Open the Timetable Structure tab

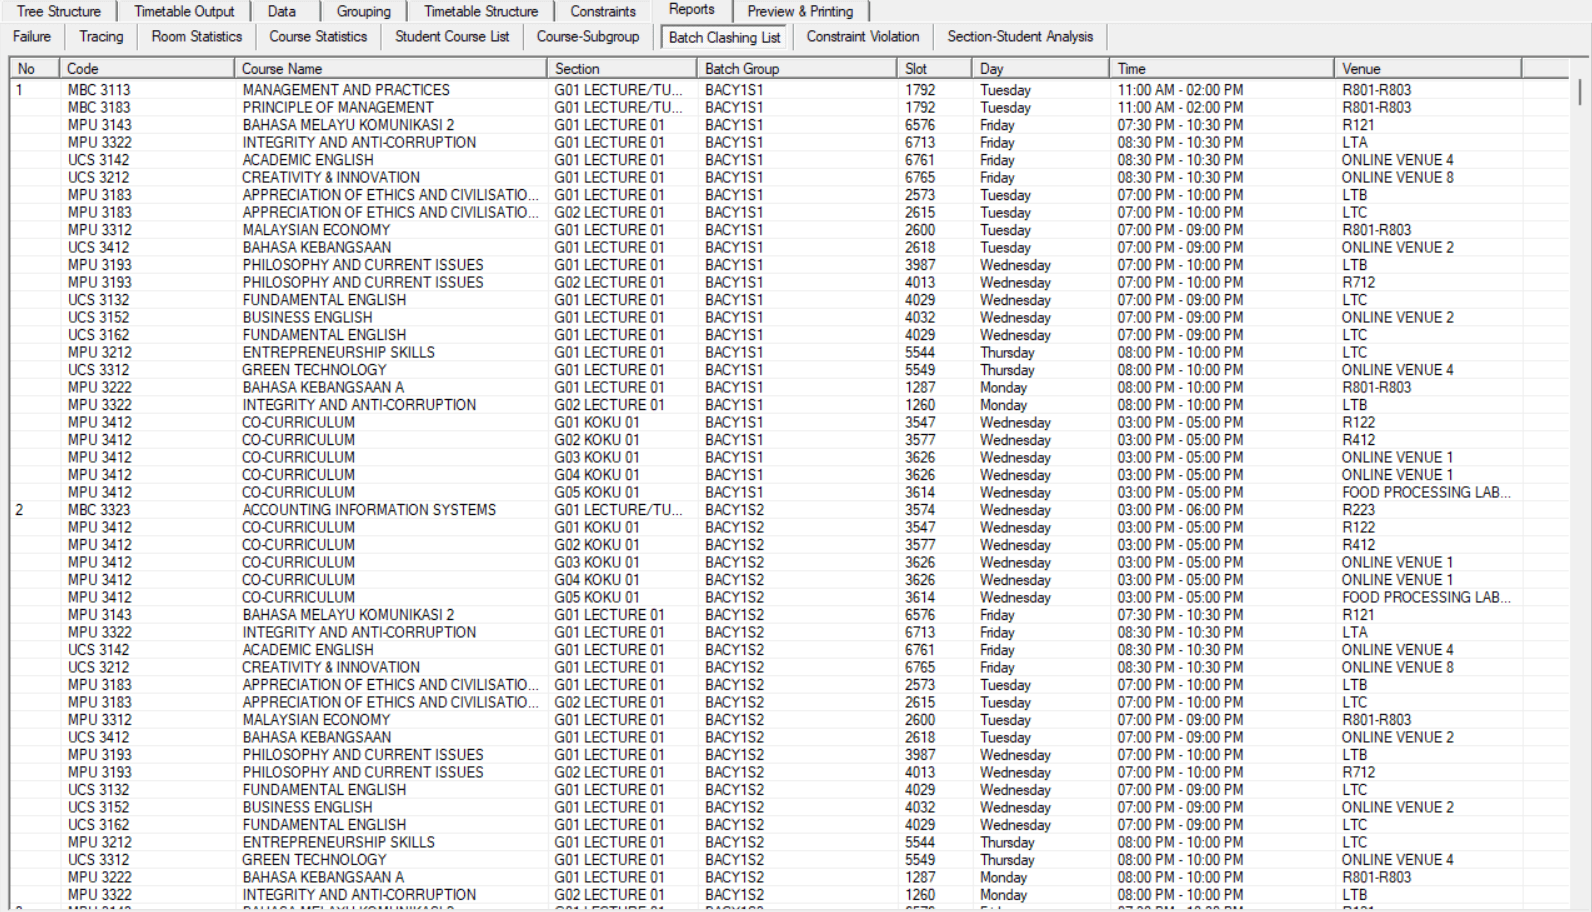point(481,11)
